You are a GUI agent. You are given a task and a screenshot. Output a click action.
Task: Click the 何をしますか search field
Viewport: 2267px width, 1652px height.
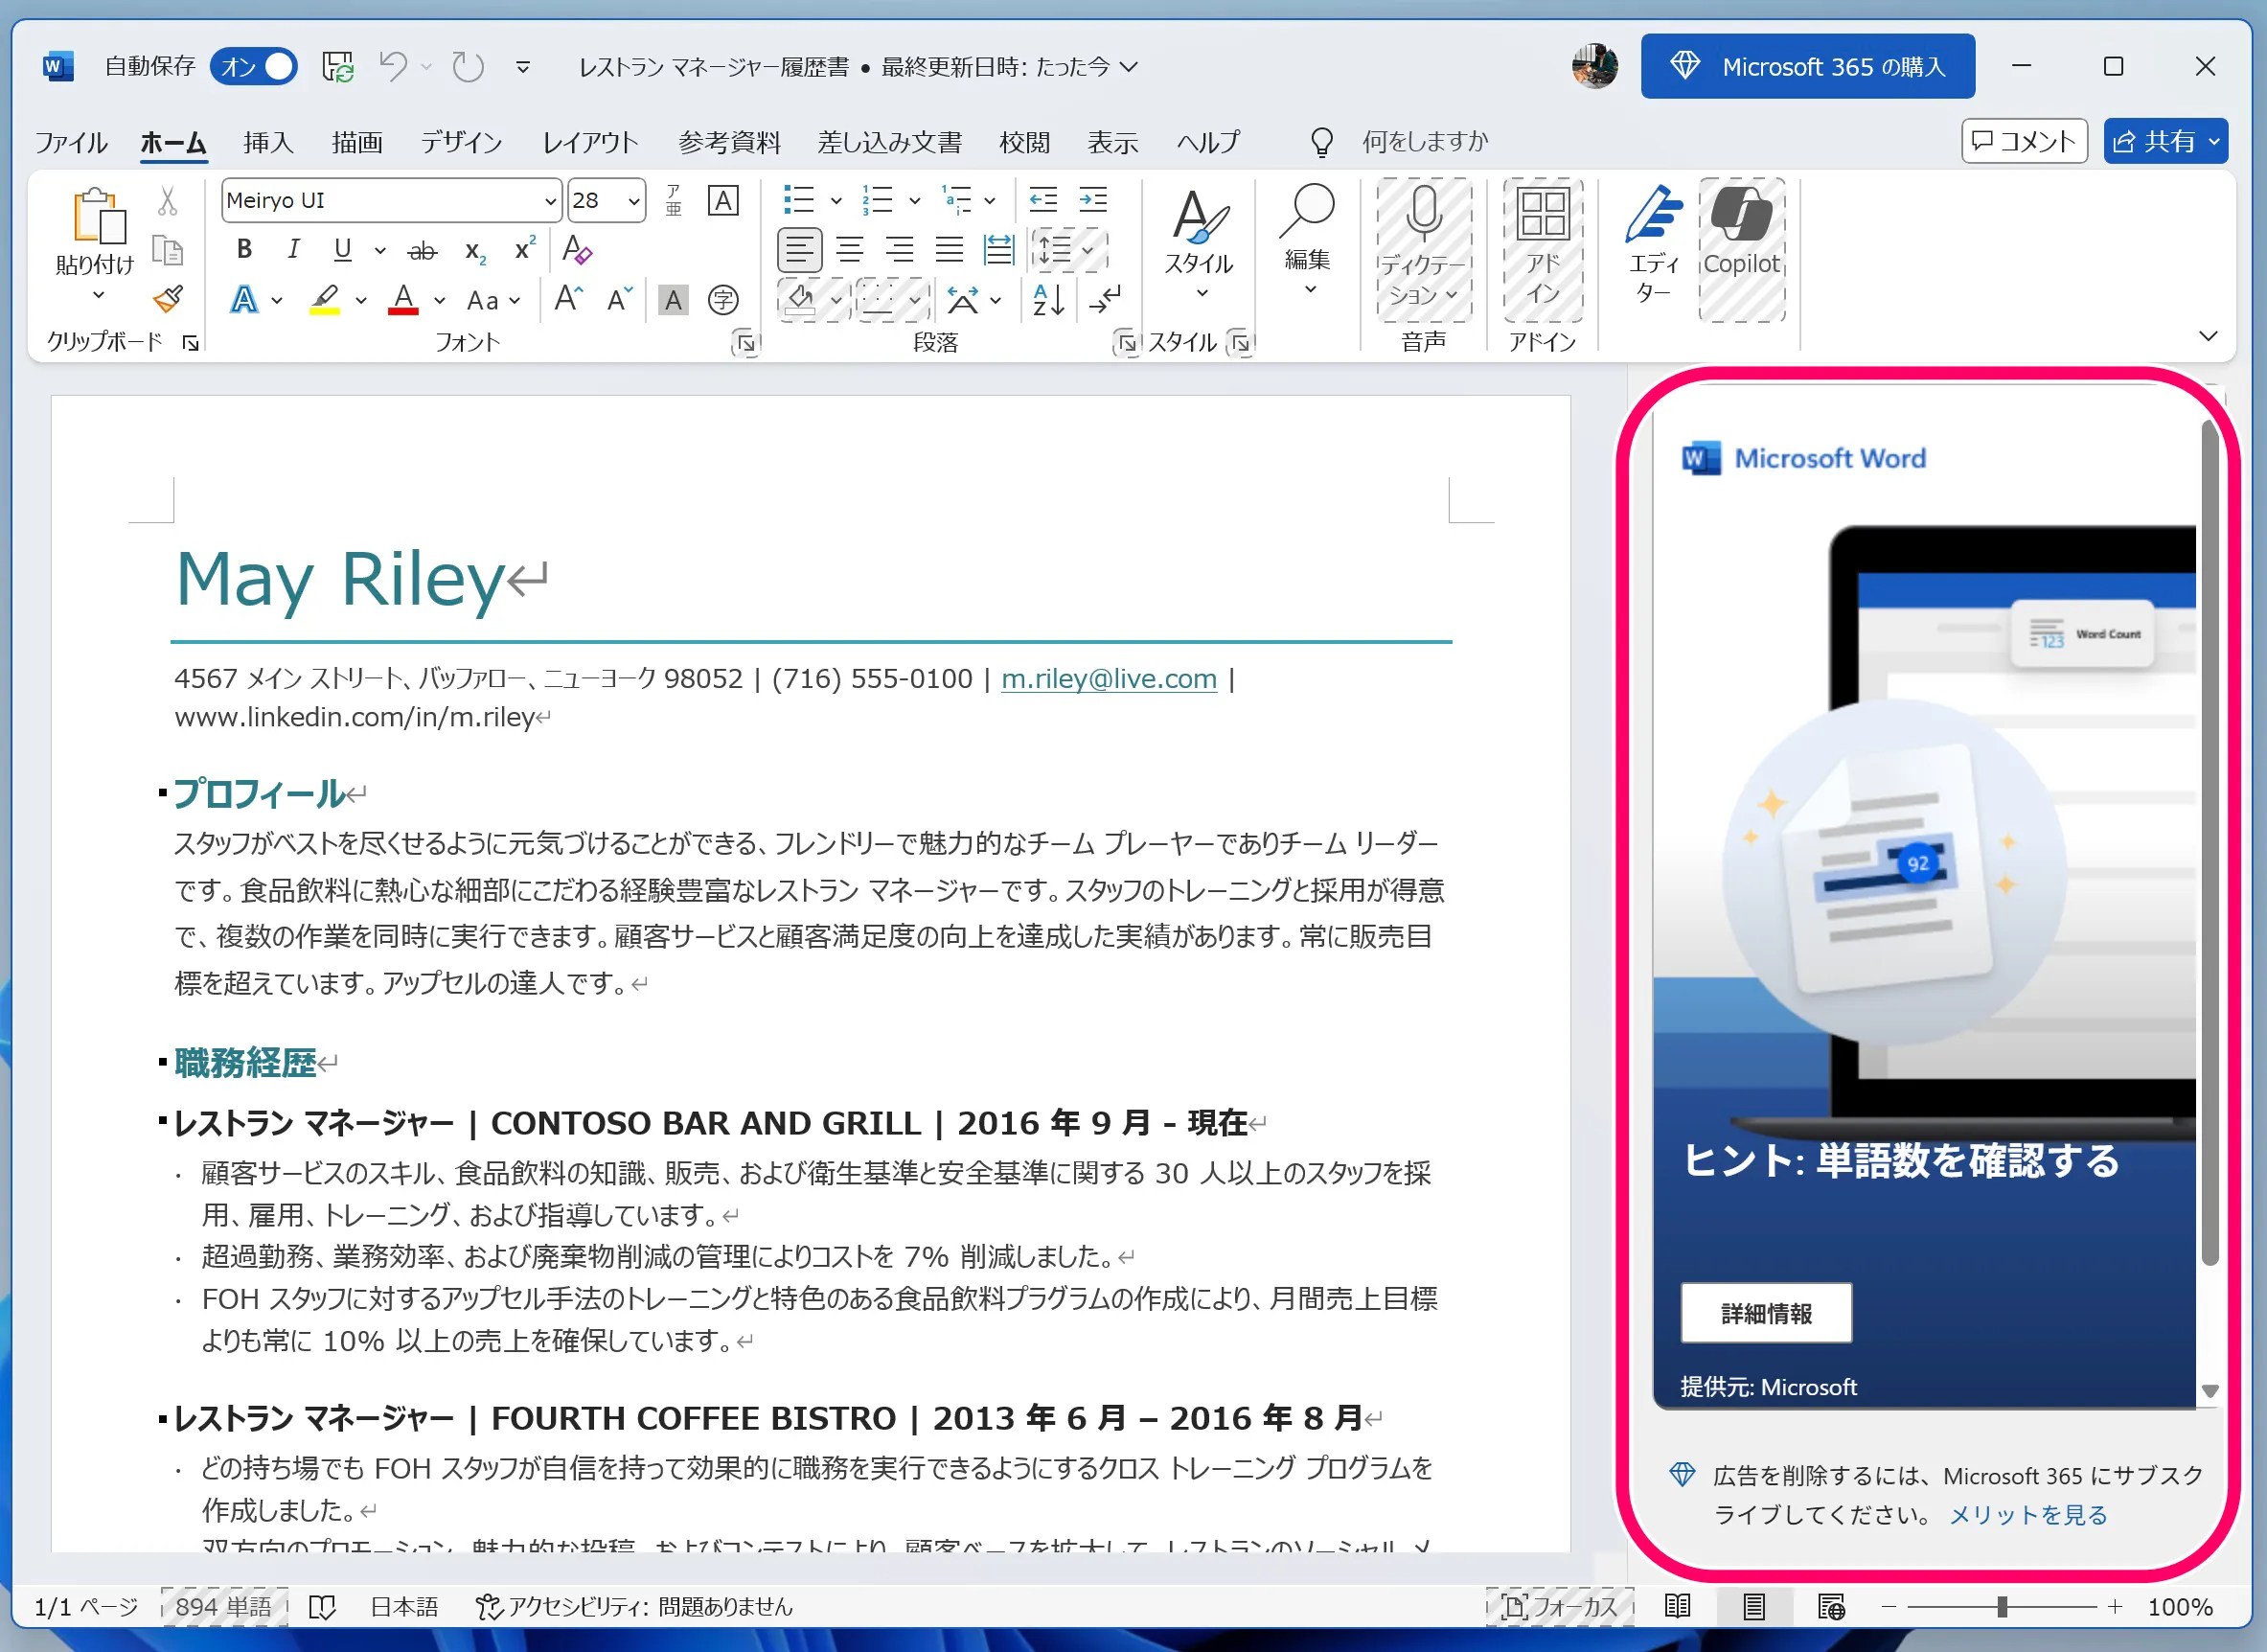(x=1424, y=142)
